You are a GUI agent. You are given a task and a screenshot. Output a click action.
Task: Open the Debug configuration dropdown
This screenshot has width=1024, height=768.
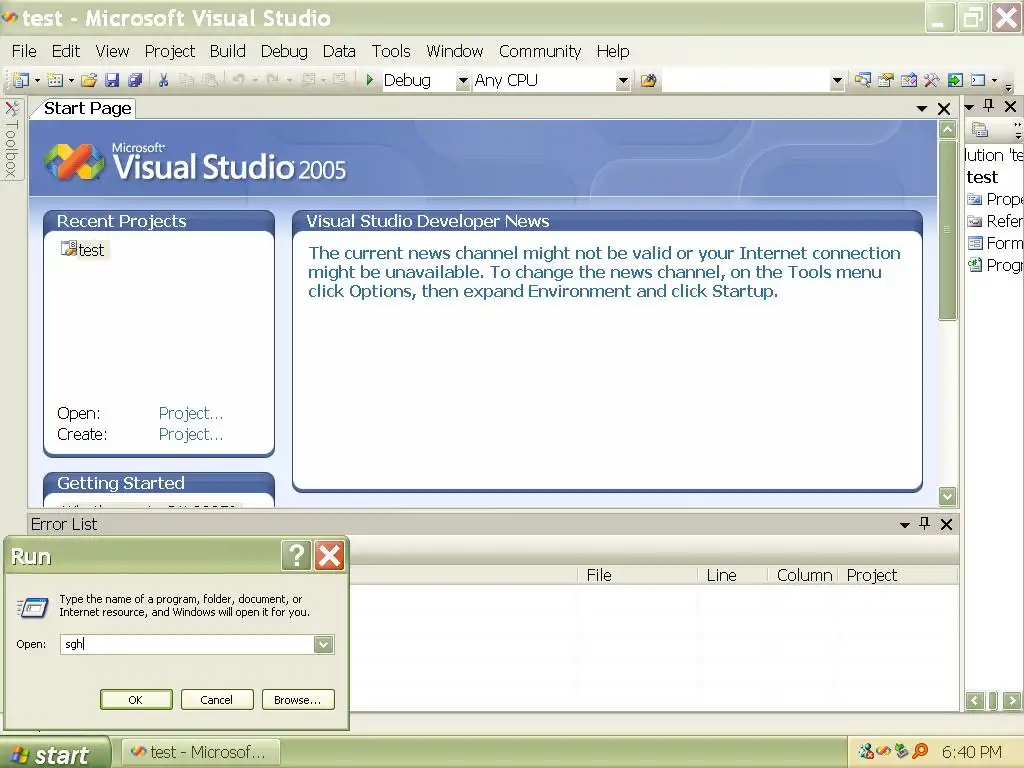(462, 80)
